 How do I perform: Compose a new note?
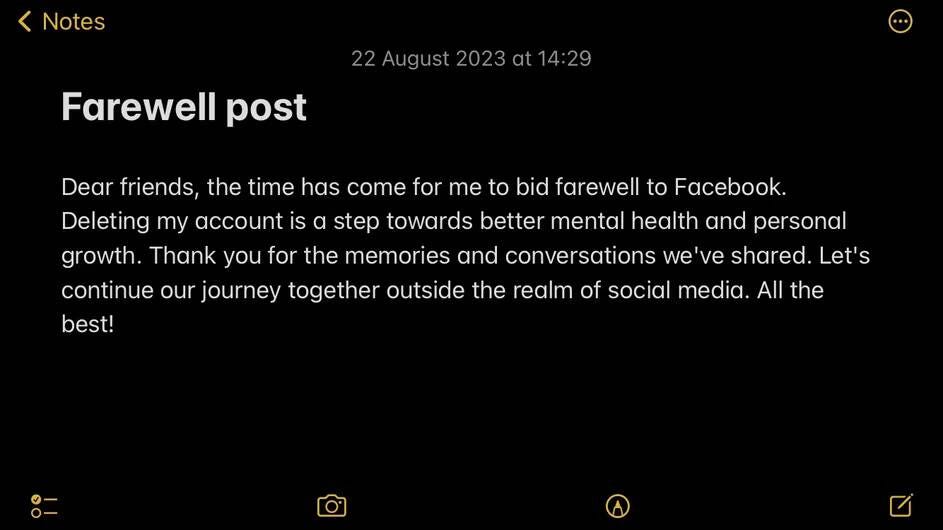click(x=900, y=505)
